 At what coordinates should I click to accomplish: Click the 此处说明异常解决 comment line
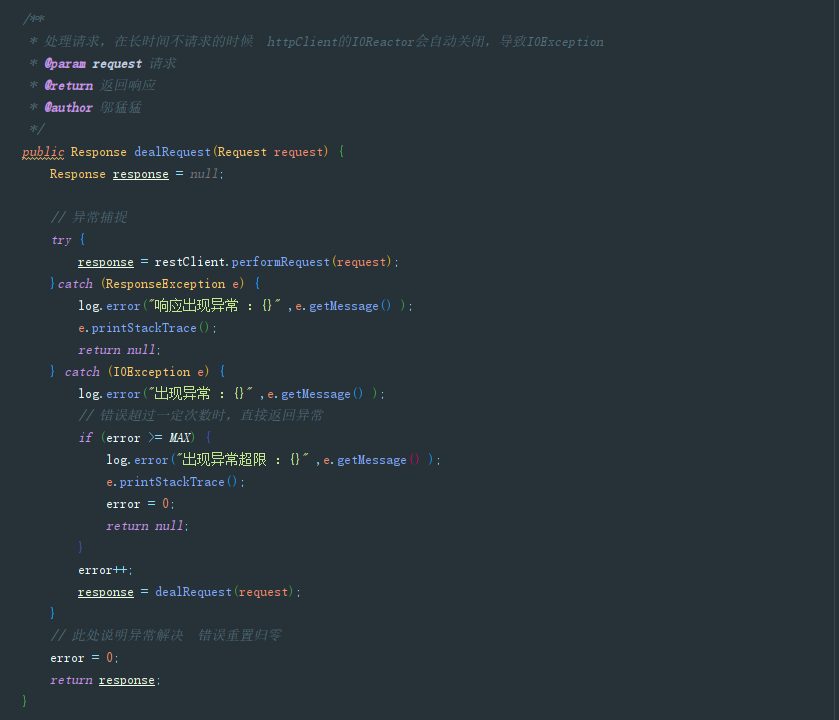click(166, 636)
